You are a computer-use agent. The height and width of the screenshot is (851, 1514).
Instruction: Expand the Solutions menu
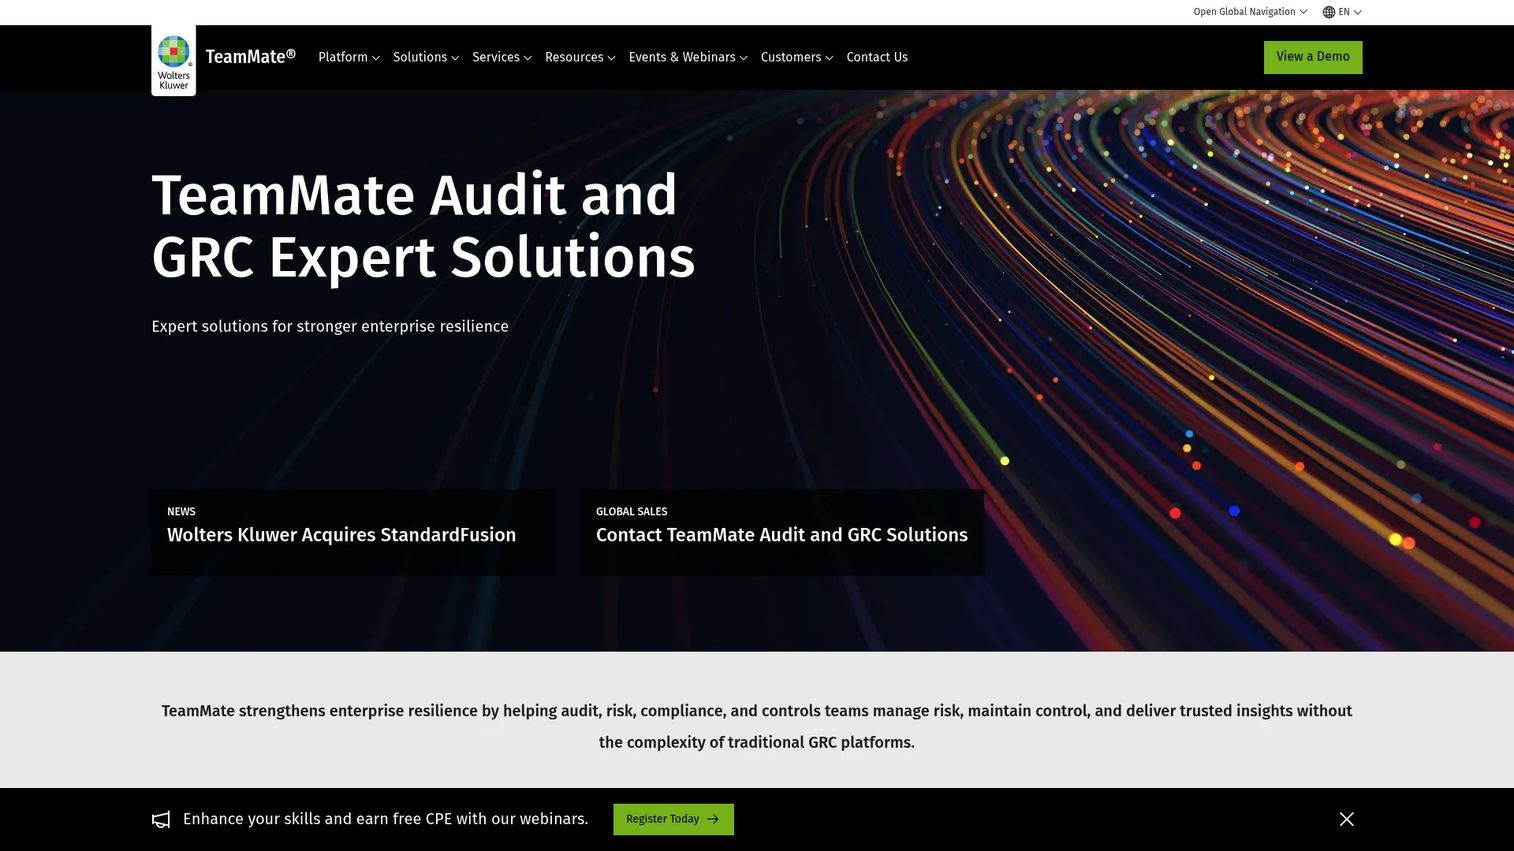tap(426, 57)
